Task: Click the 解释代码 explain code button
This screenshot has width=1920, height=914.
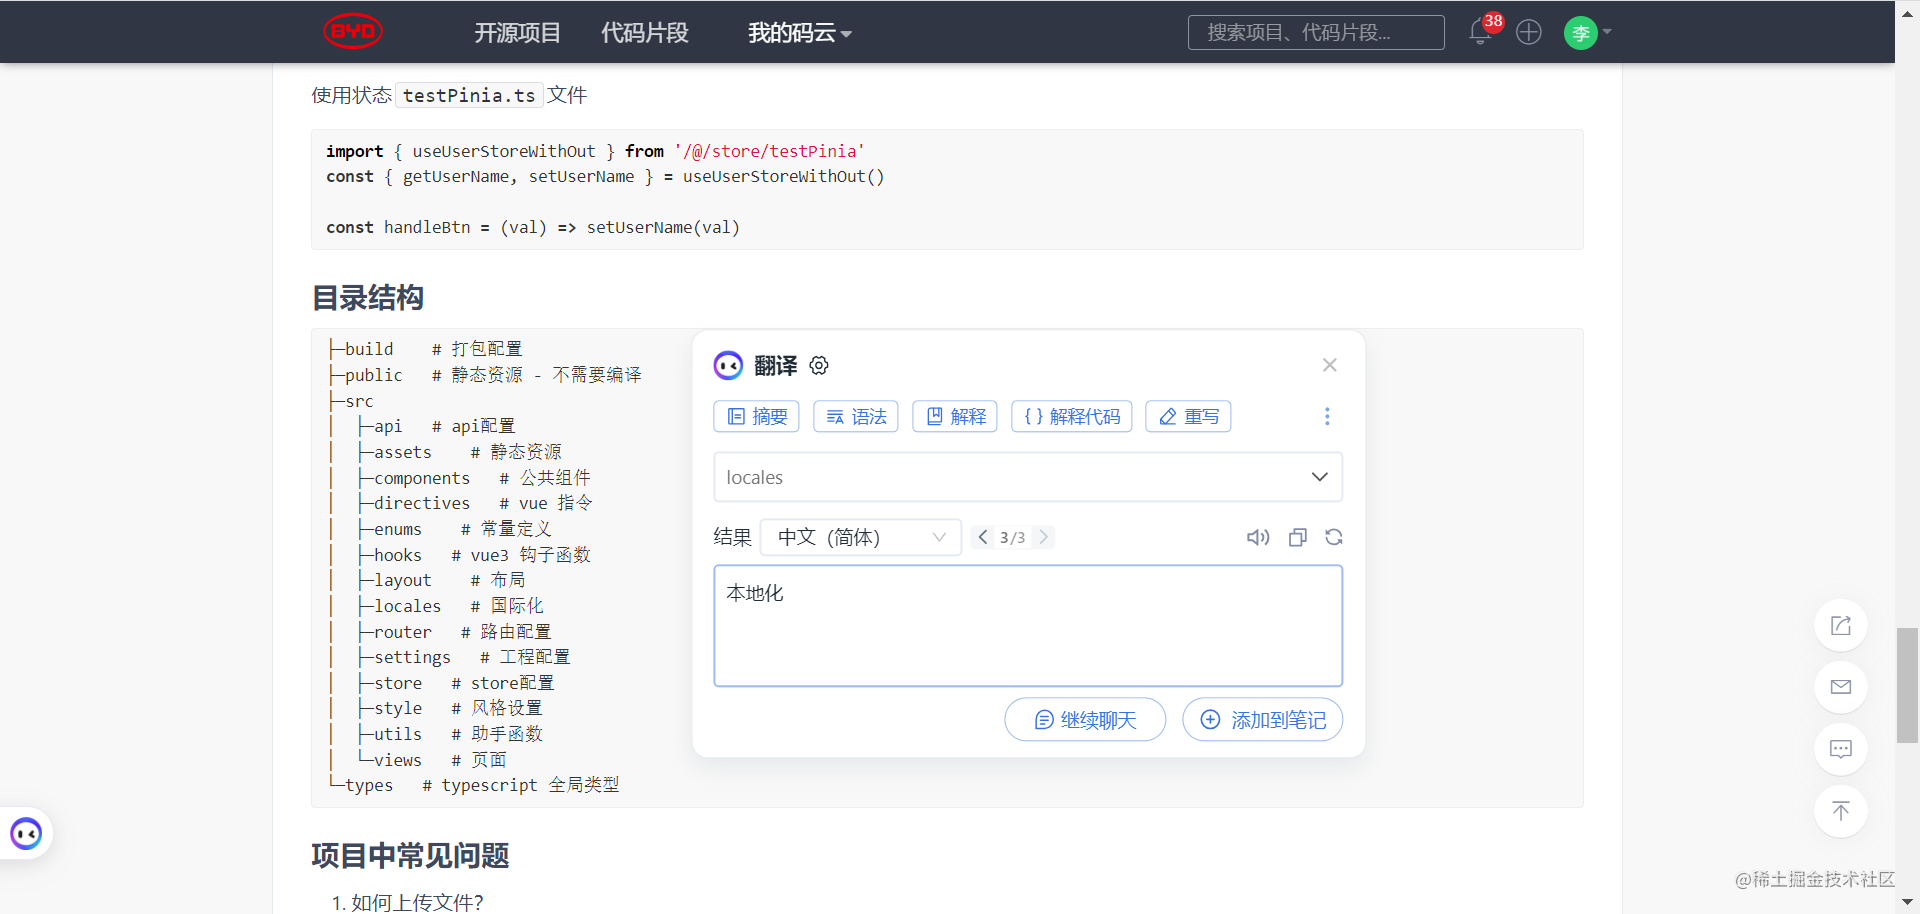Action: [1072, 416]
